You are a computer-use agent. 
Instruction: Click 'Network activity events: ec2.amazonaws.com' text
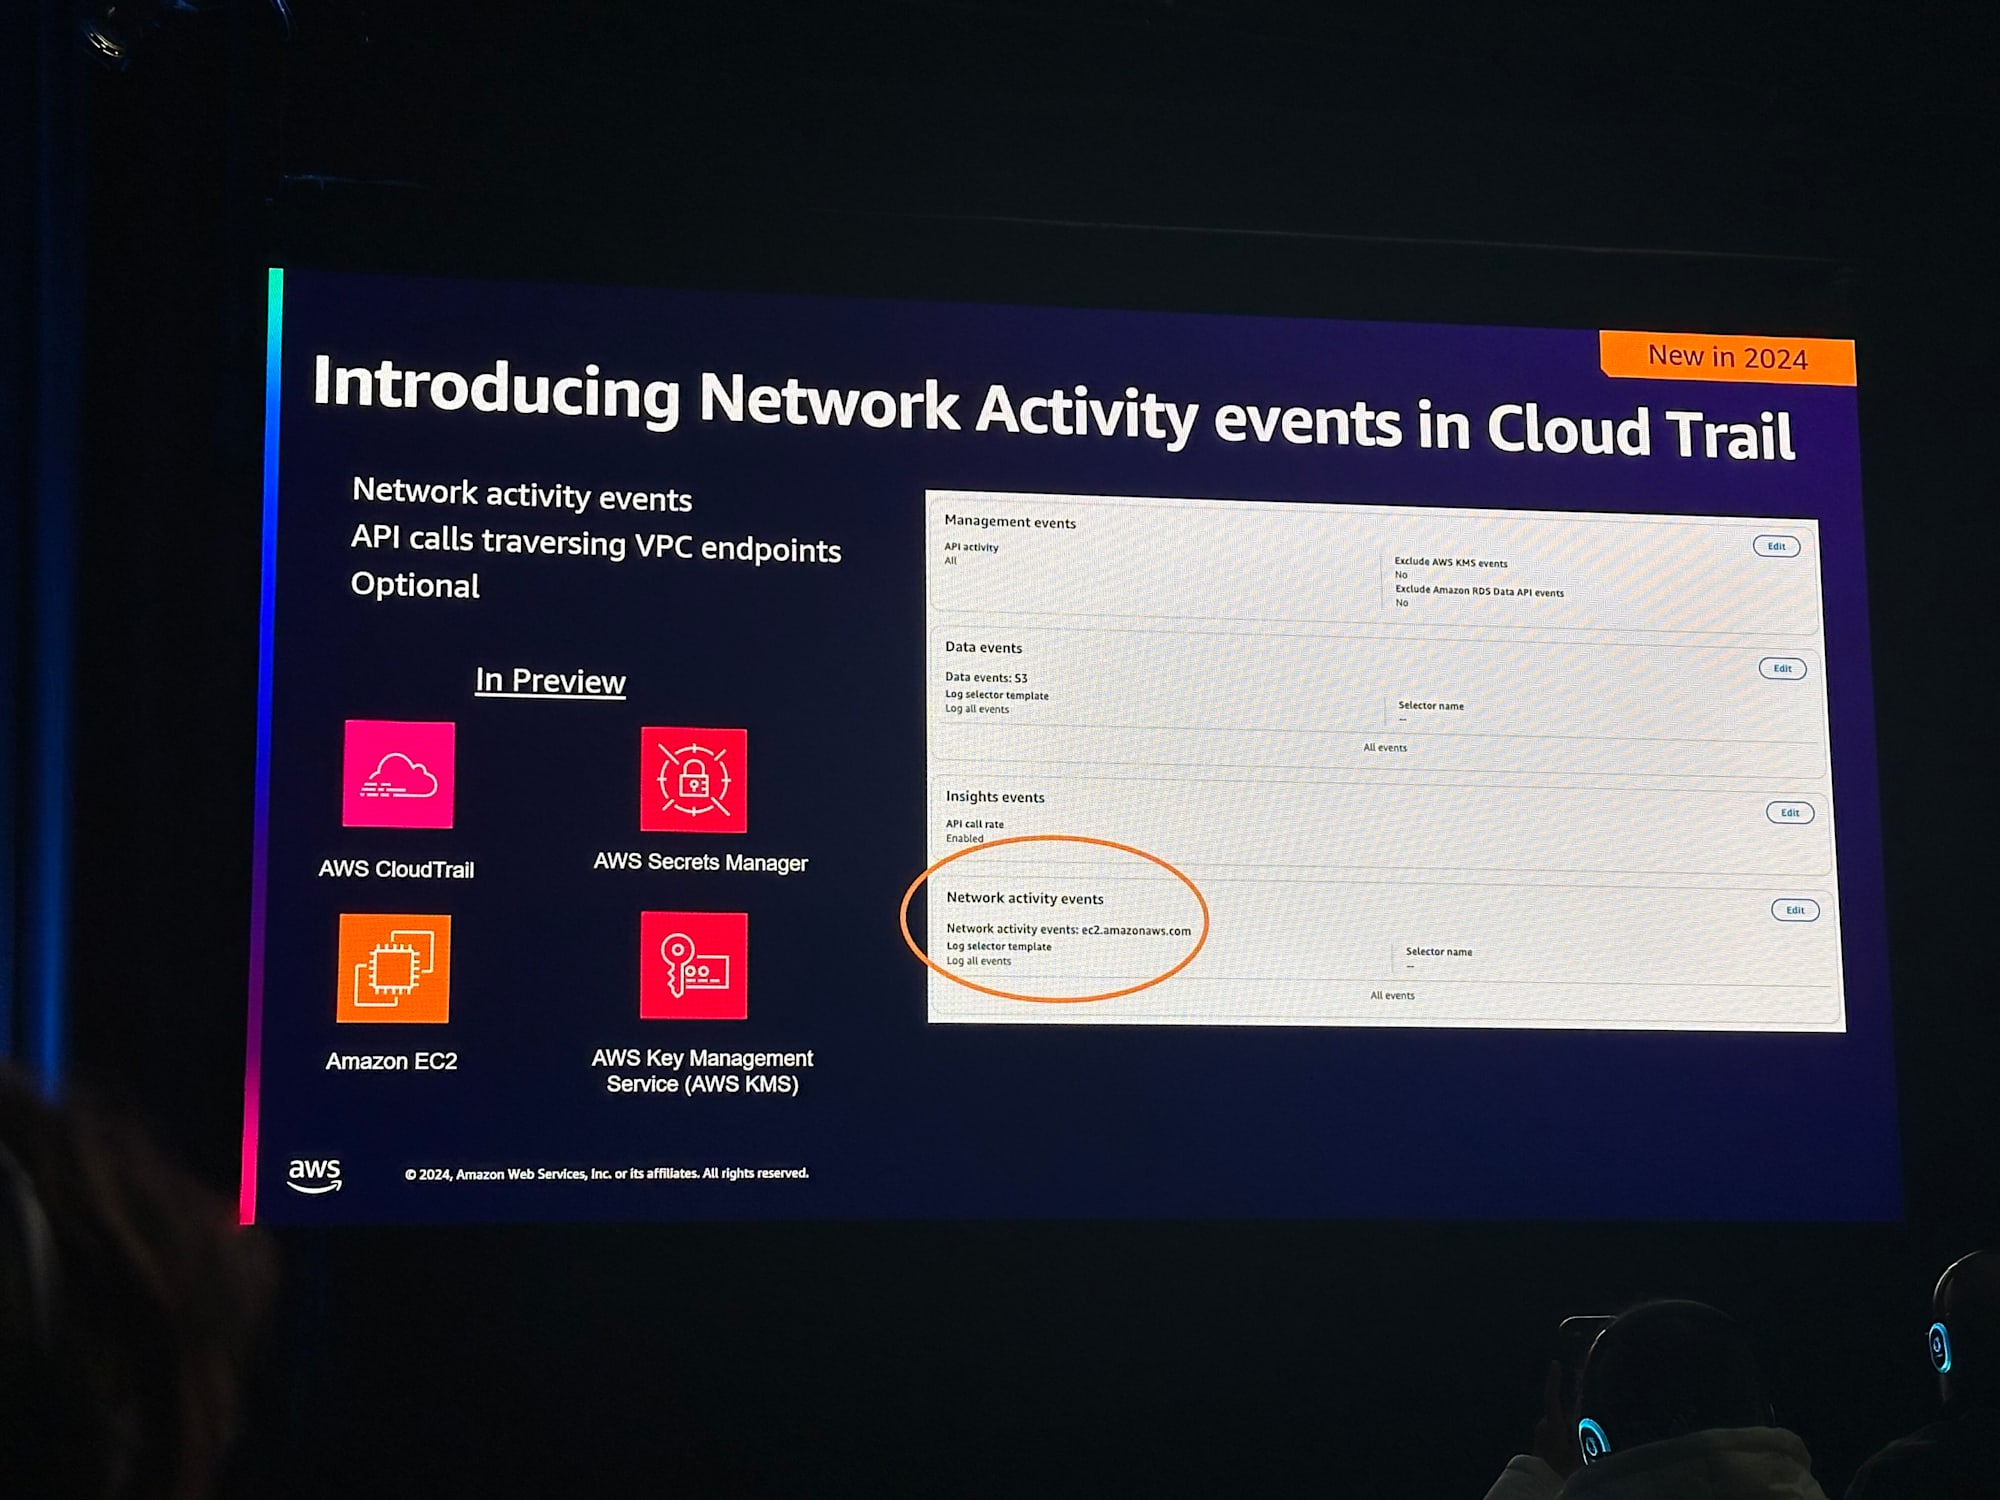(1068, 929)
